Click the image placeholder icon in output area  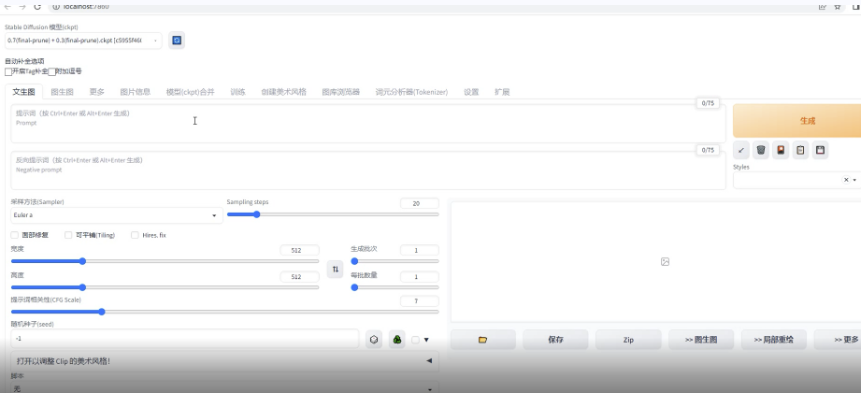click(x=665, y=262)
